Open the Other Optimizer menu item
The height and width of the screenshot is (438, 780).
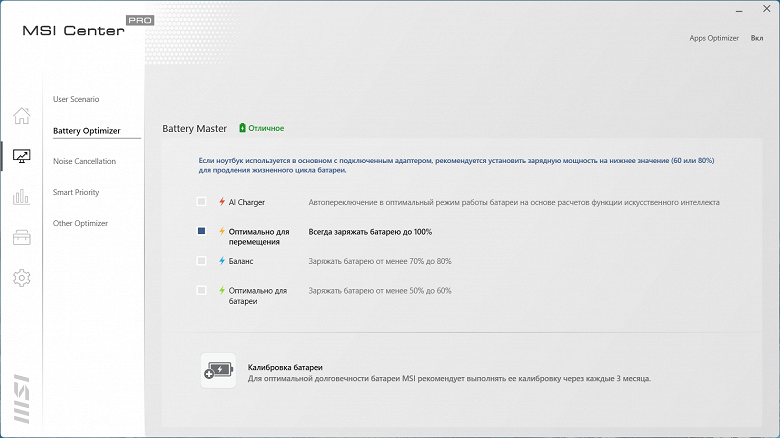click(x=80, y=223)
